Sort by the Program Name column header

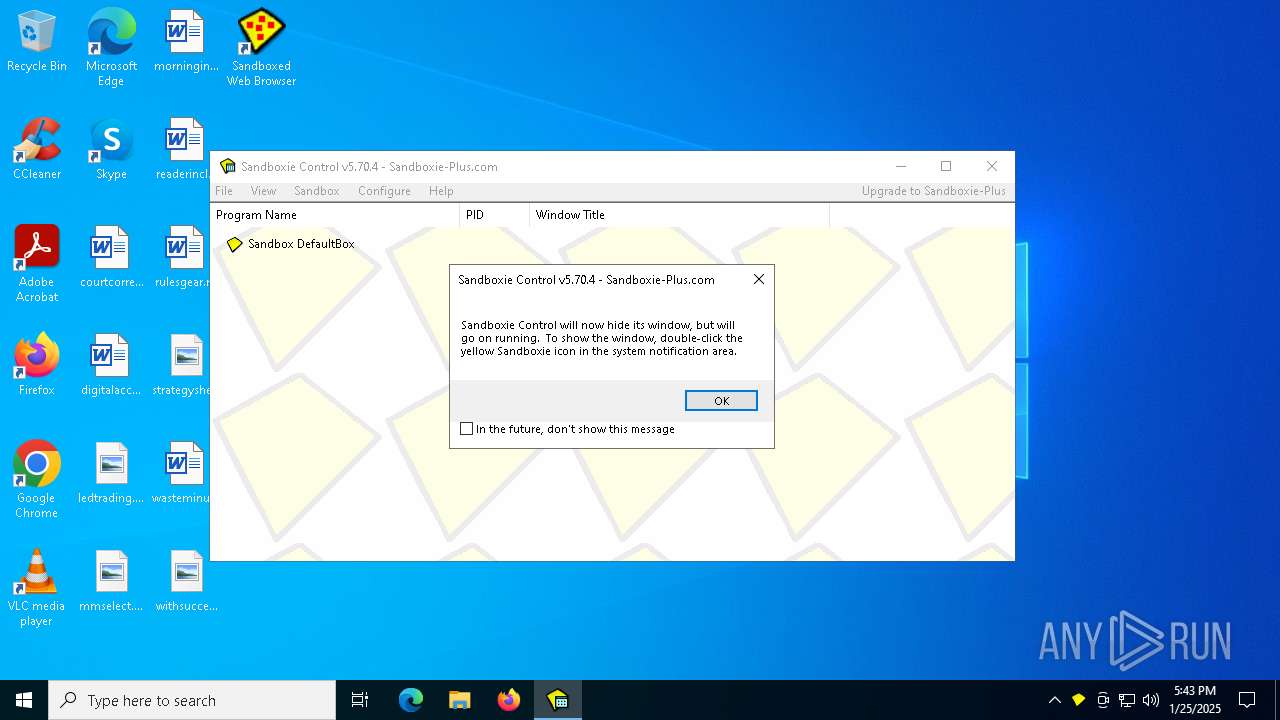(x=335, y=215)
